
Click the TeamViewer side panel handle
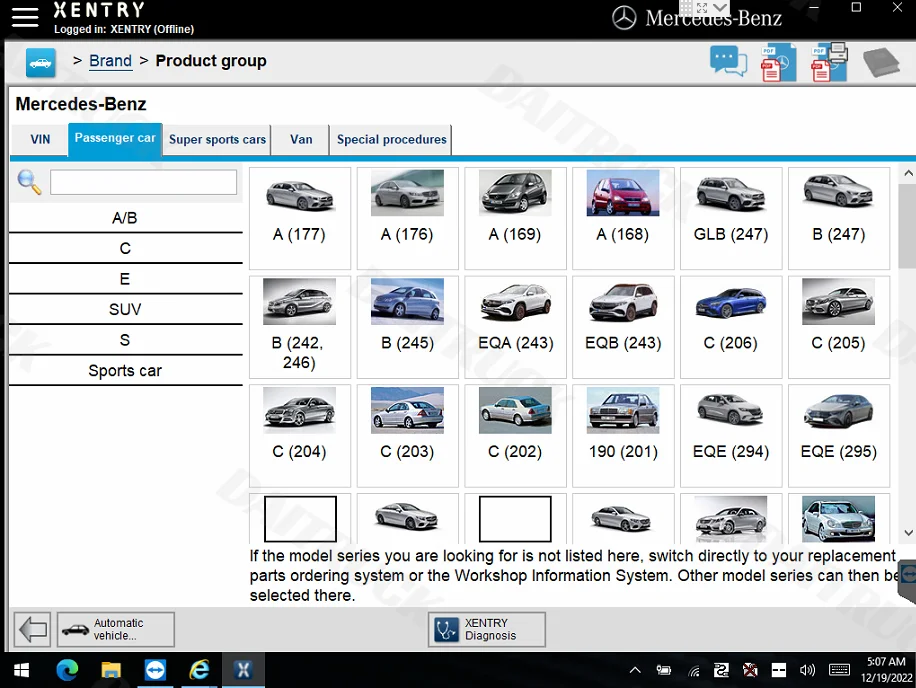907,581
